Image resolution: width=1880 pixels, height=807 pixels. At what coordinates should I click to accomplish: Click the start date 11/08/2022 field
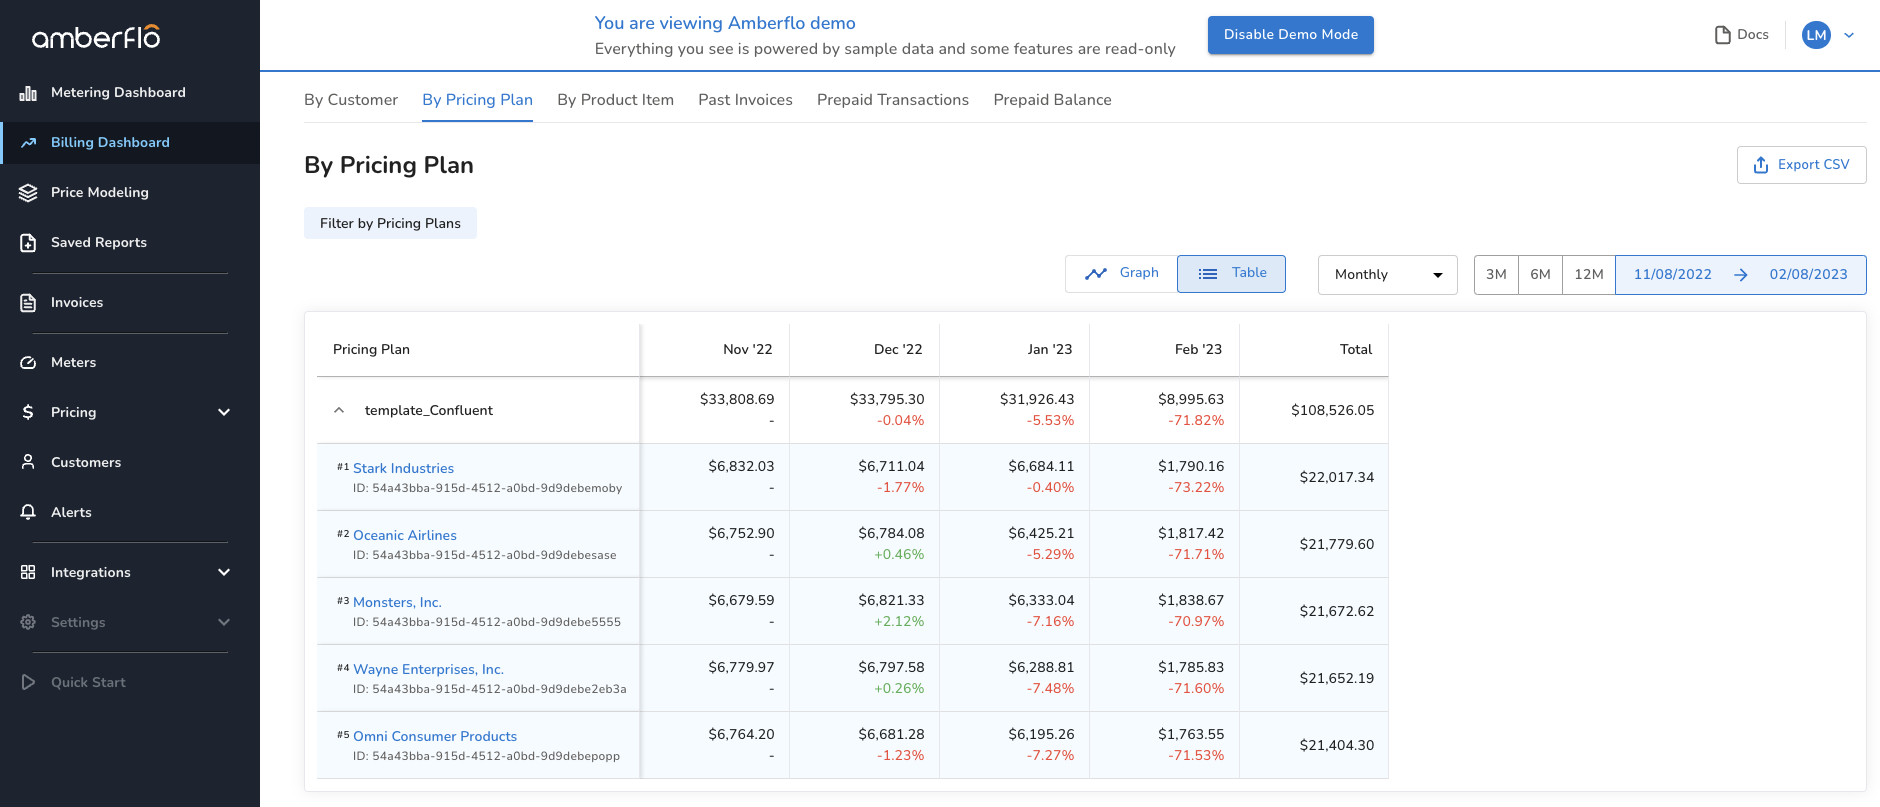[x=1672, y=275]
